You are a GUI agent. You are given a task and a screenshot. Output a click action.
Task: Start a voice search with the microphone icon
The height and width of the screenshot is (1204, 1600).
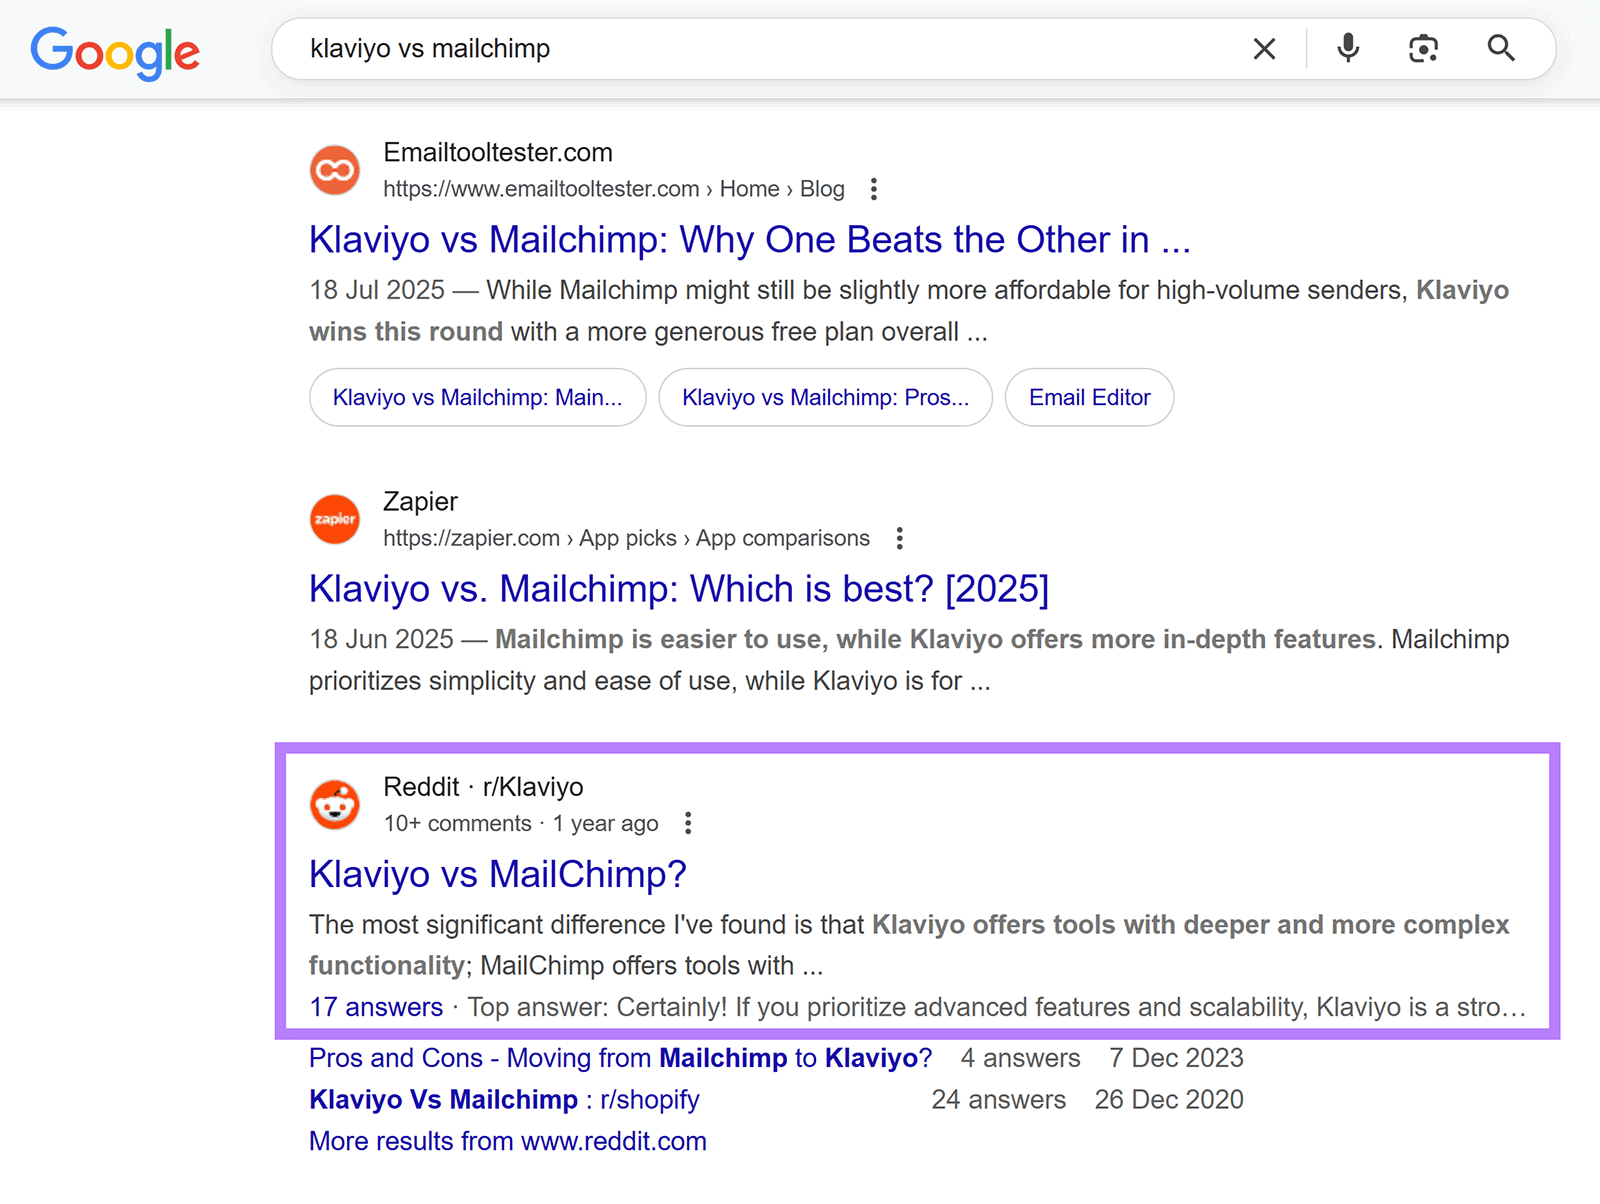tap(1347, 48)
